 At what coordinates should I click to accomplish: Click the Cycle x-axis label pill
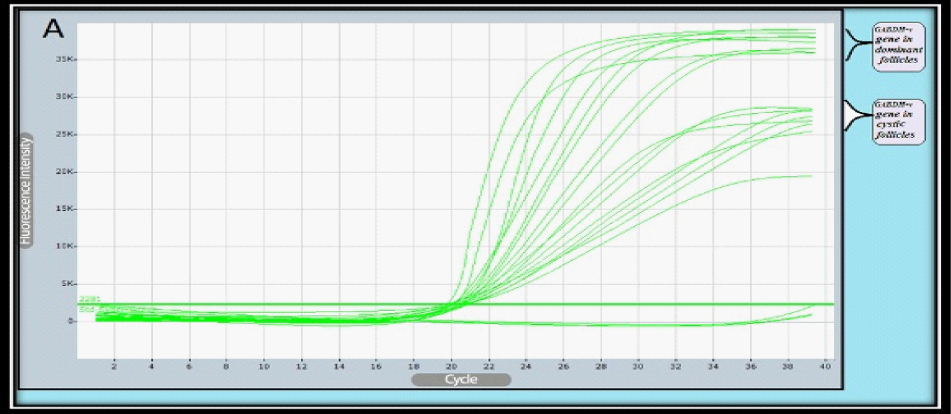tap(460, 380)
